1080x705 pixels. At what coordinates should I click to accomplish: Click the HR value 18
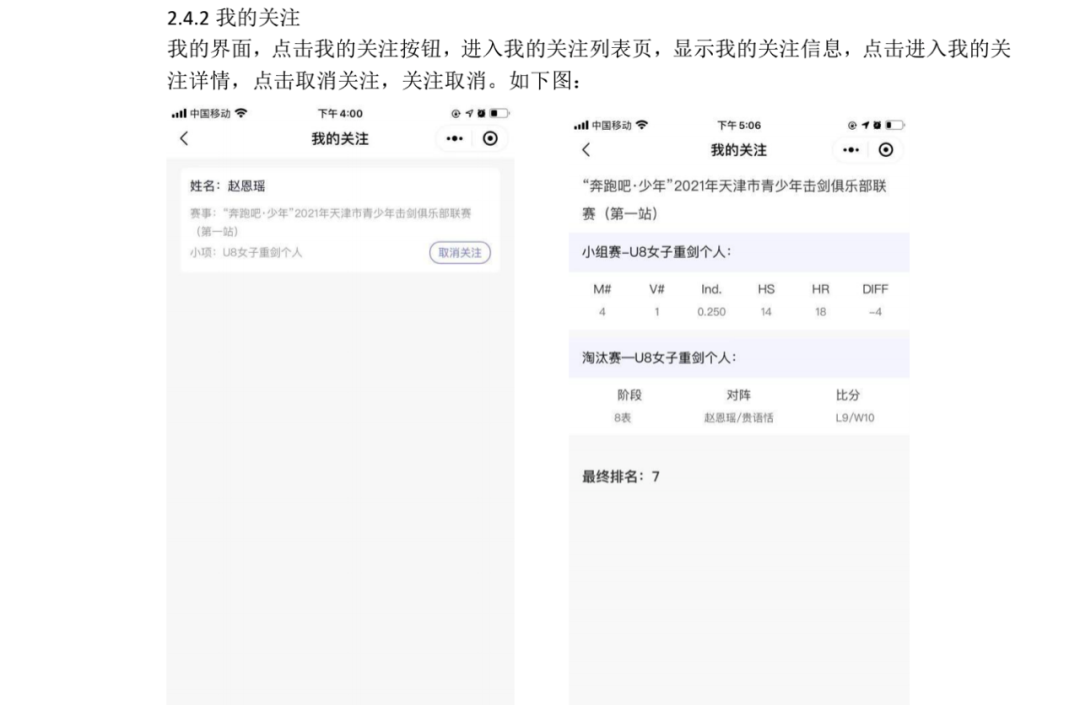[x=820, y=312]
